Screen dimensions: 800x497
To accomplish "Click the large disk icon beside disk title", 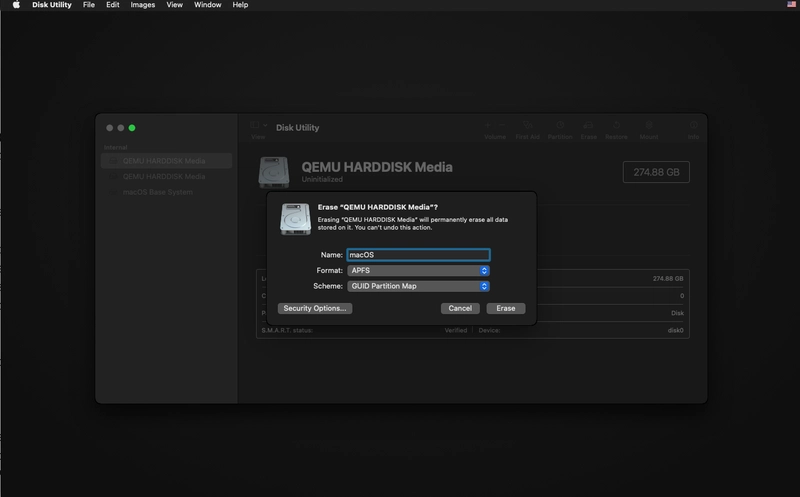I will (274, 172).
